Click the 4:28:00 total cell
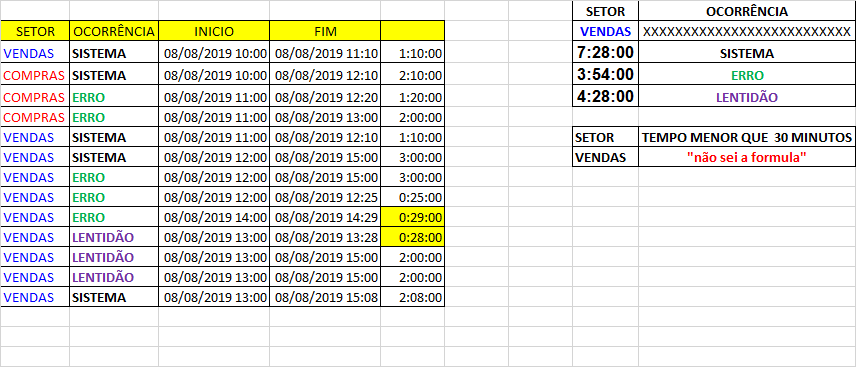 [605, 97]
